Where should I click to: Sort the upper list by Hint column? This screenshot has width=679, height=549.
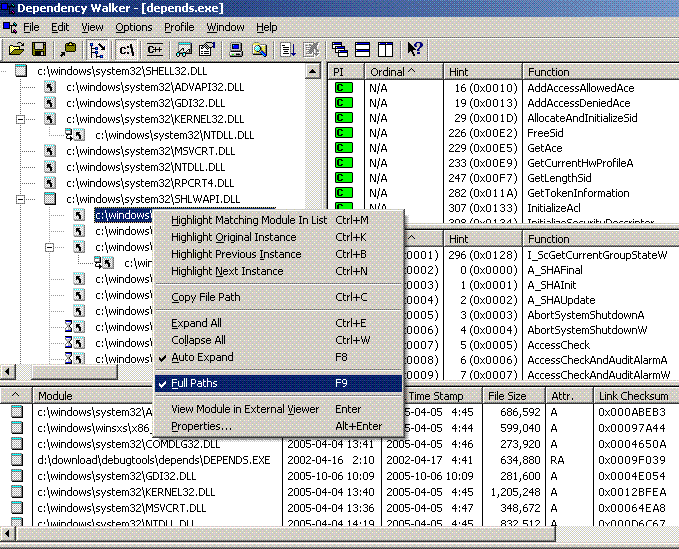pyautogui.click(x=483, y=71)
